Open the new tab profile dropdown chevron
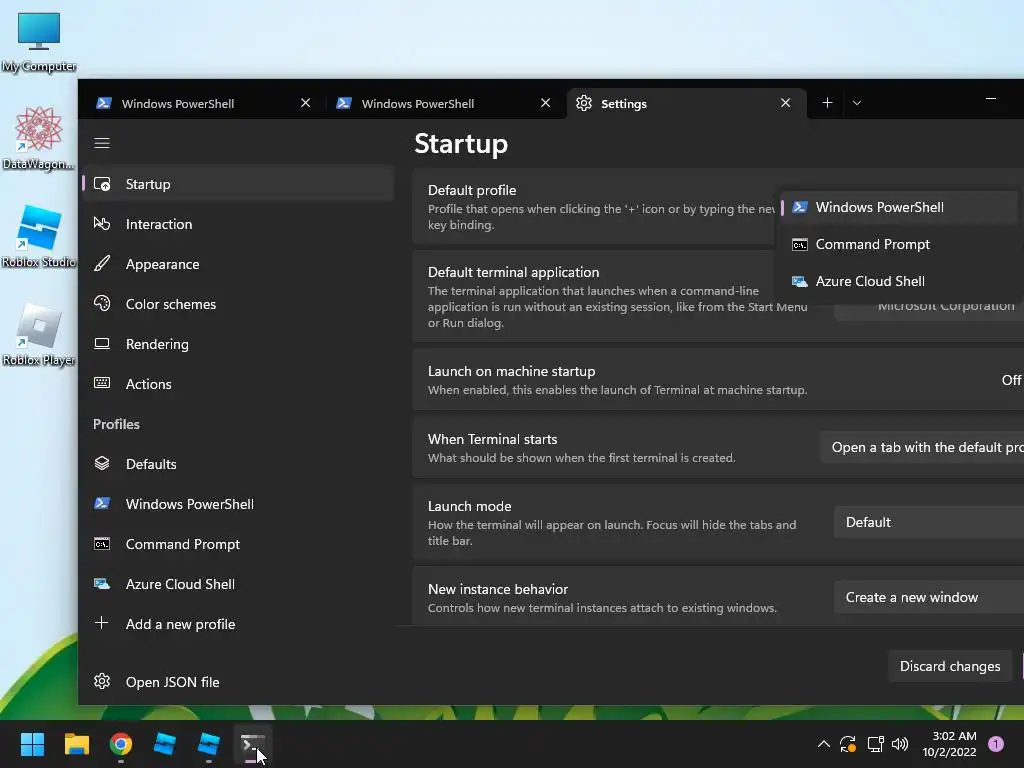This screenshot has height=768, width=1024. pyautogui.click(x=857, y=103)
